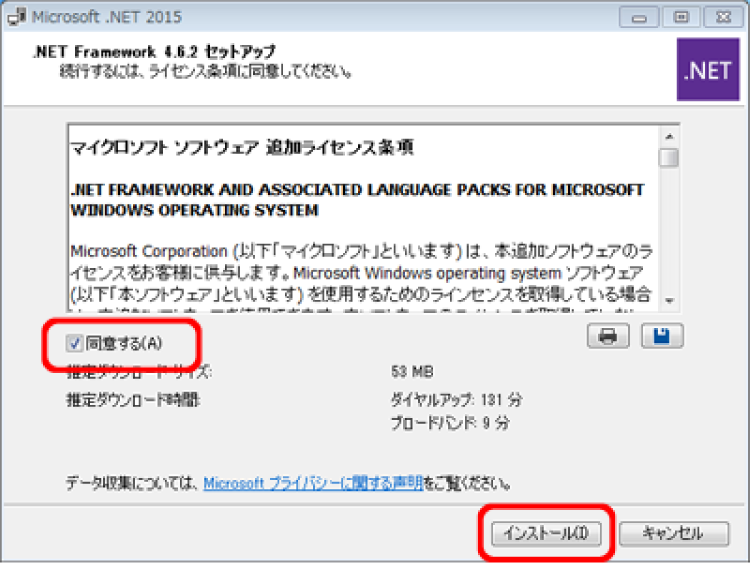Close the Microsoft .NET 2015 window

coord(724,18)
